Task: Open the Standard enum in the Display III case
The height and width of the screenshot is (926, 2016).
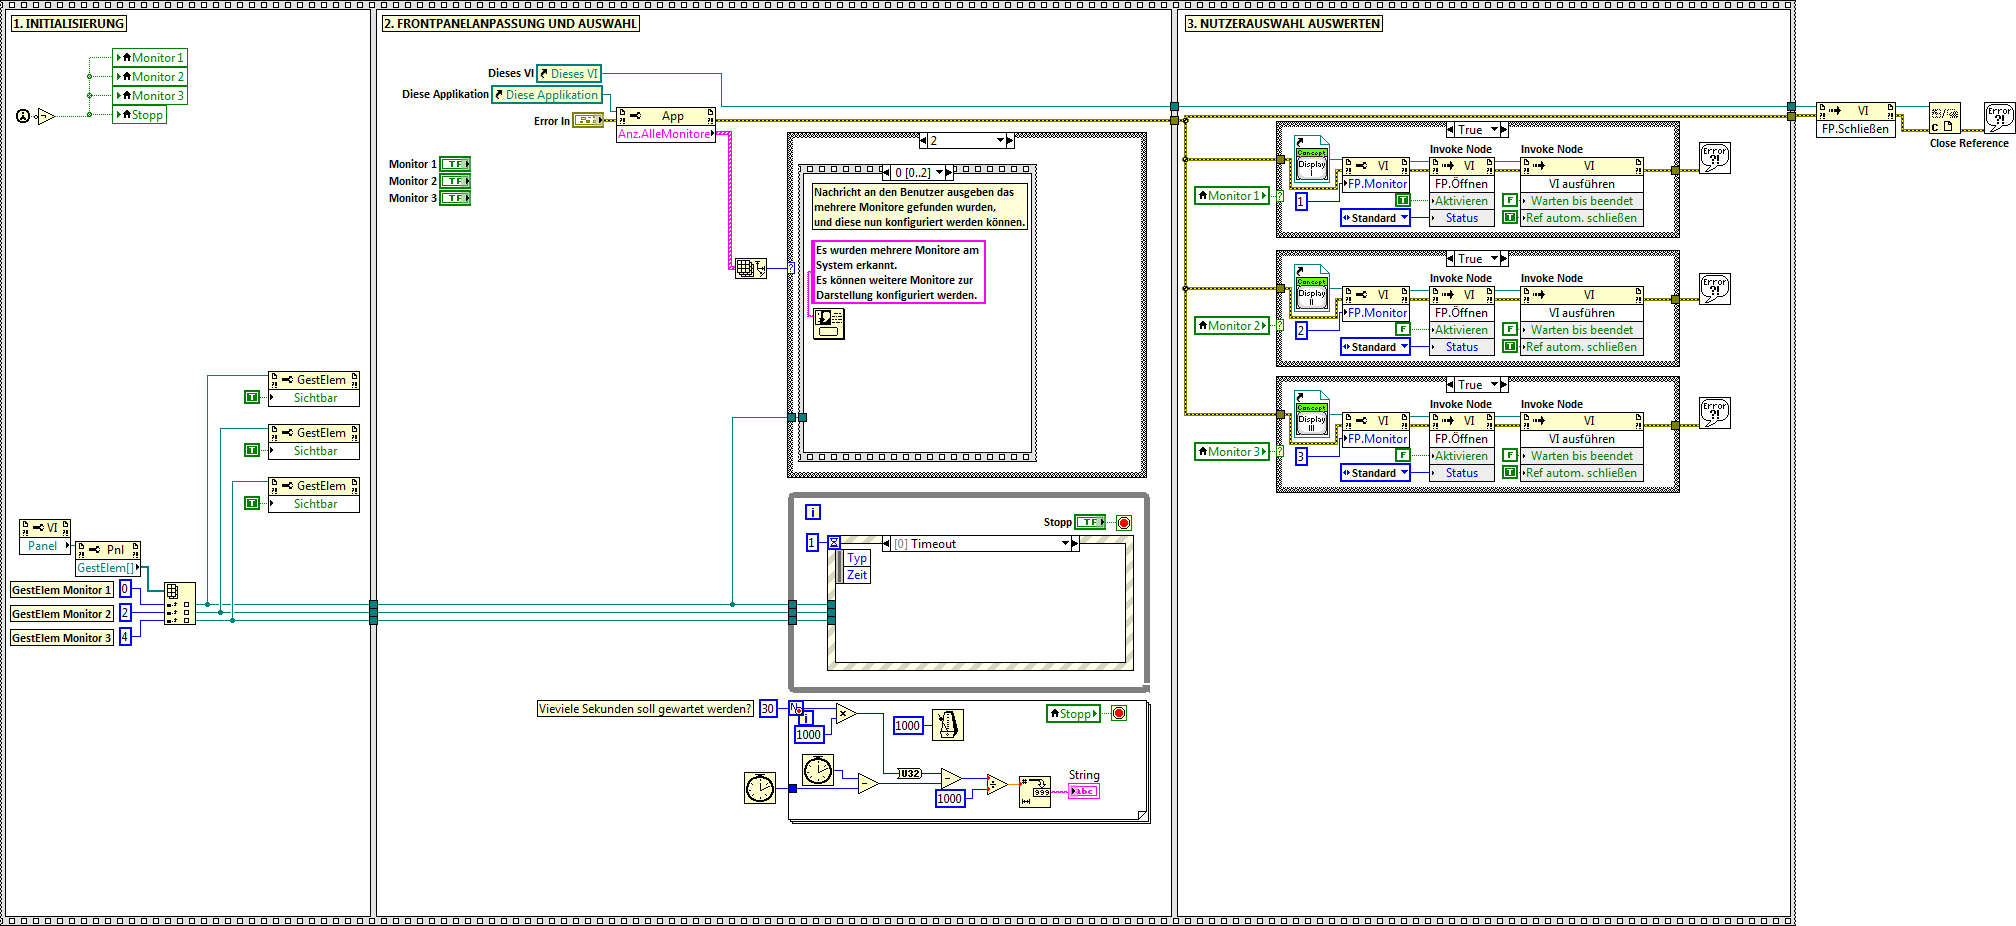Action: [1375, 473]
